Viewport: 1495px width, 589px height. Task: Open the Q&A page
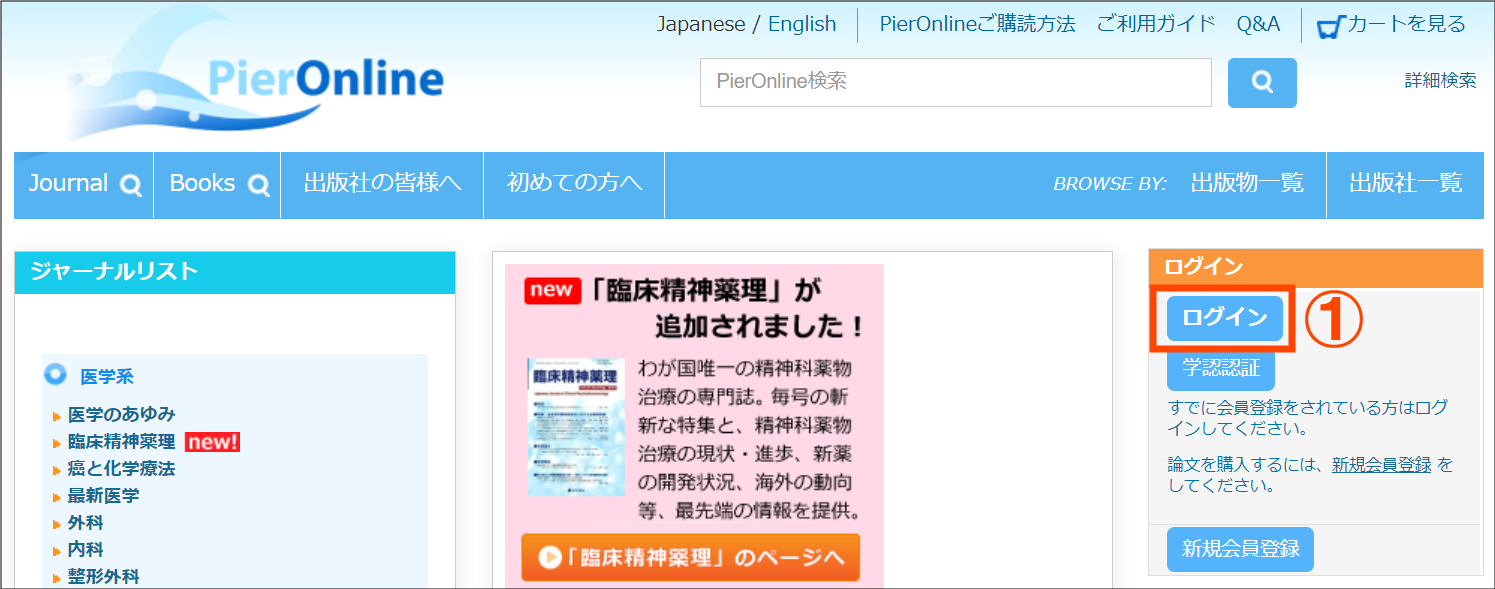point(1258,24)
